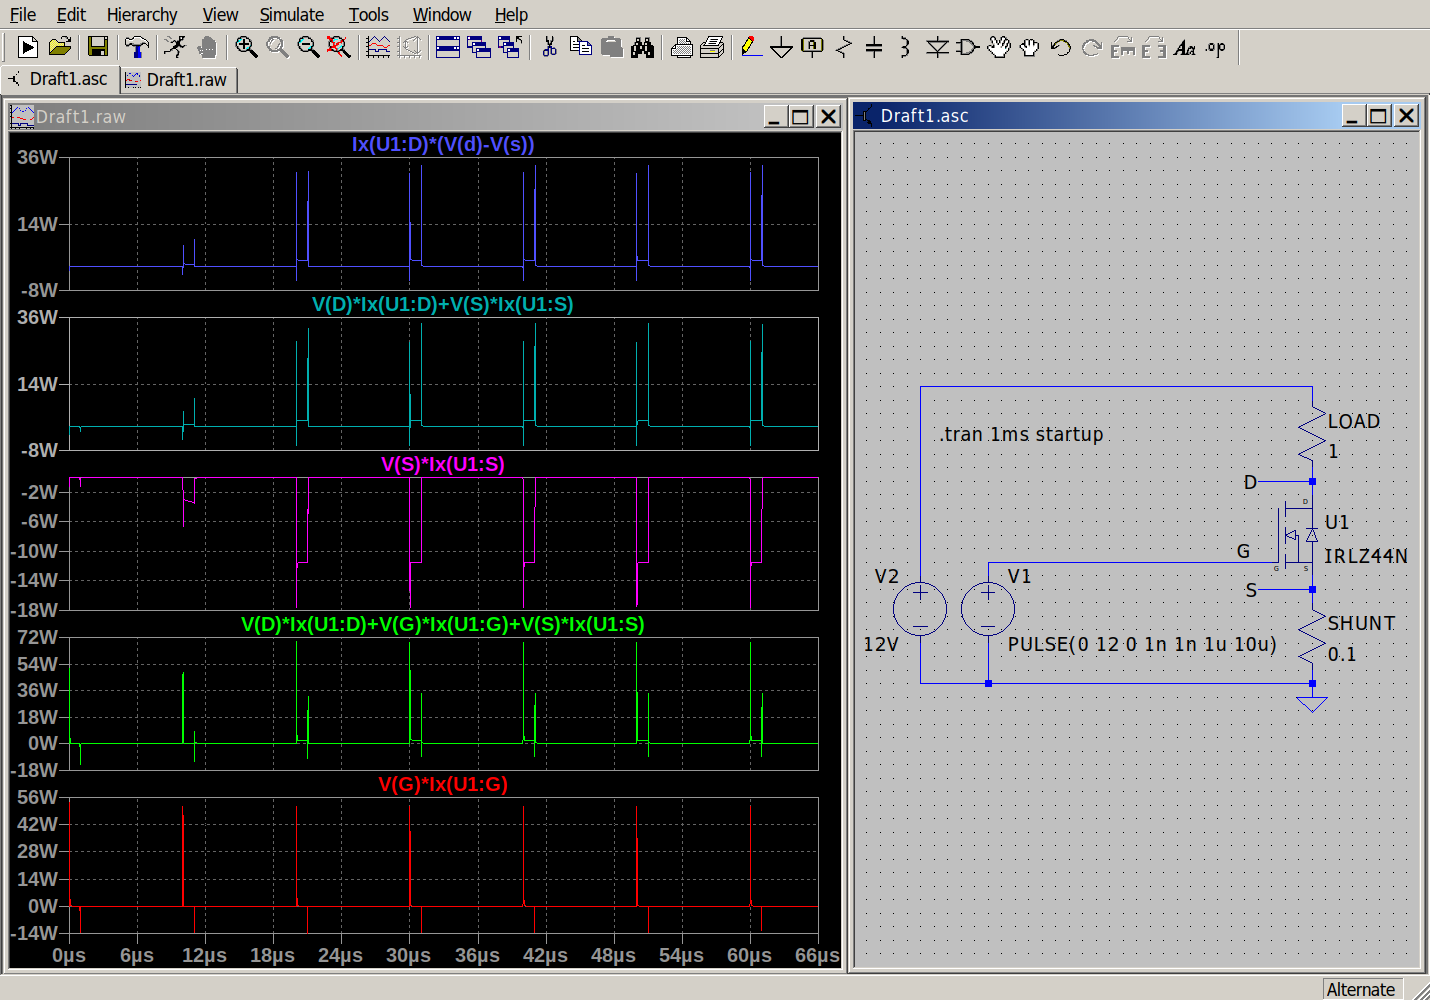Open the Edit menu
The width and height of the screenshot is (1430, 1000).
(x=71, y=15)
